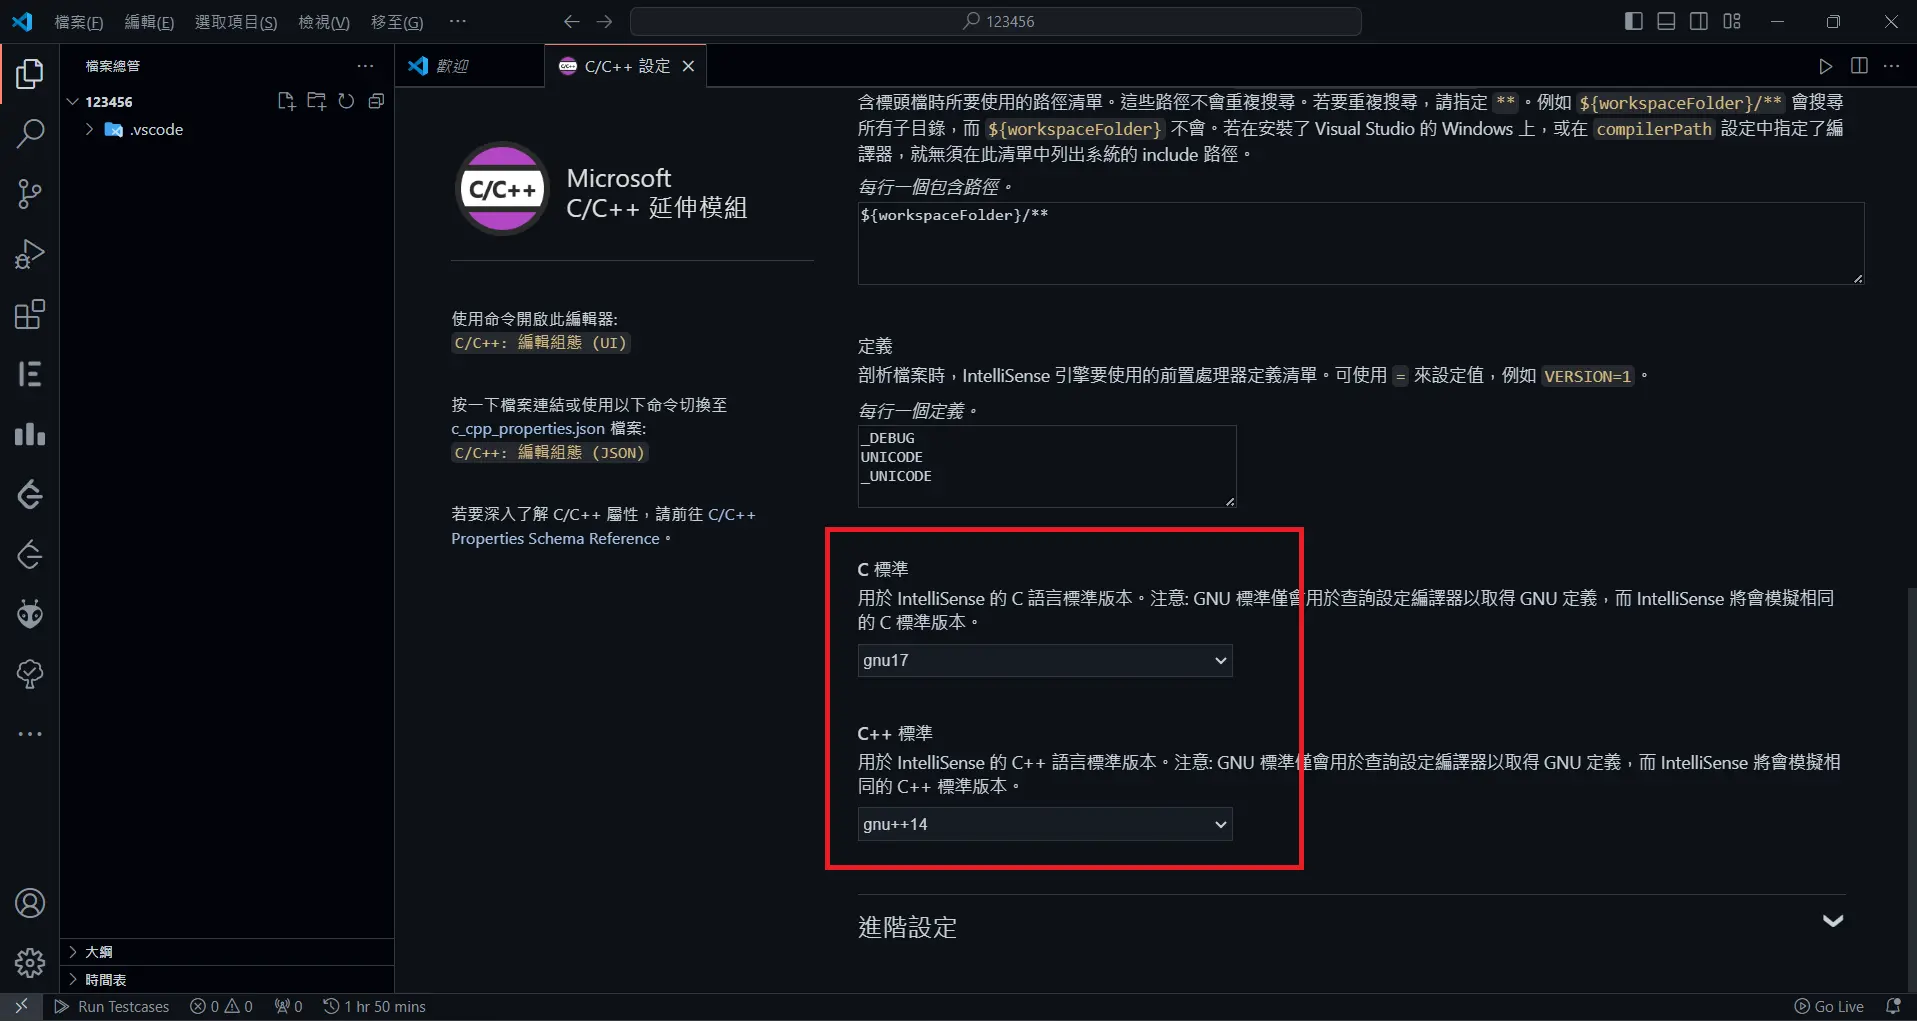Switch to the 歡迎 tab
This screenshot has width=1917, height=1021.
[x=455, y=65]
